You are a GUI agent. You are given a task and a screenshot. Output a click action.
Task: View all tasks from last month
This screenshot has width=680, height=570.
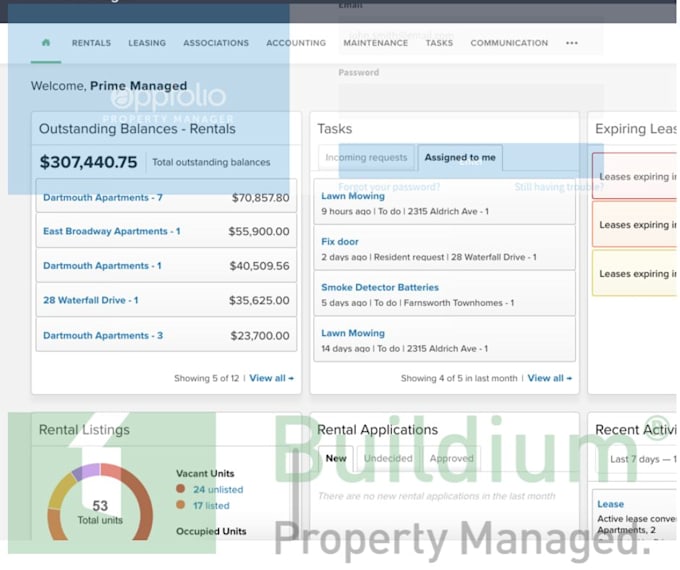[549, 378]
